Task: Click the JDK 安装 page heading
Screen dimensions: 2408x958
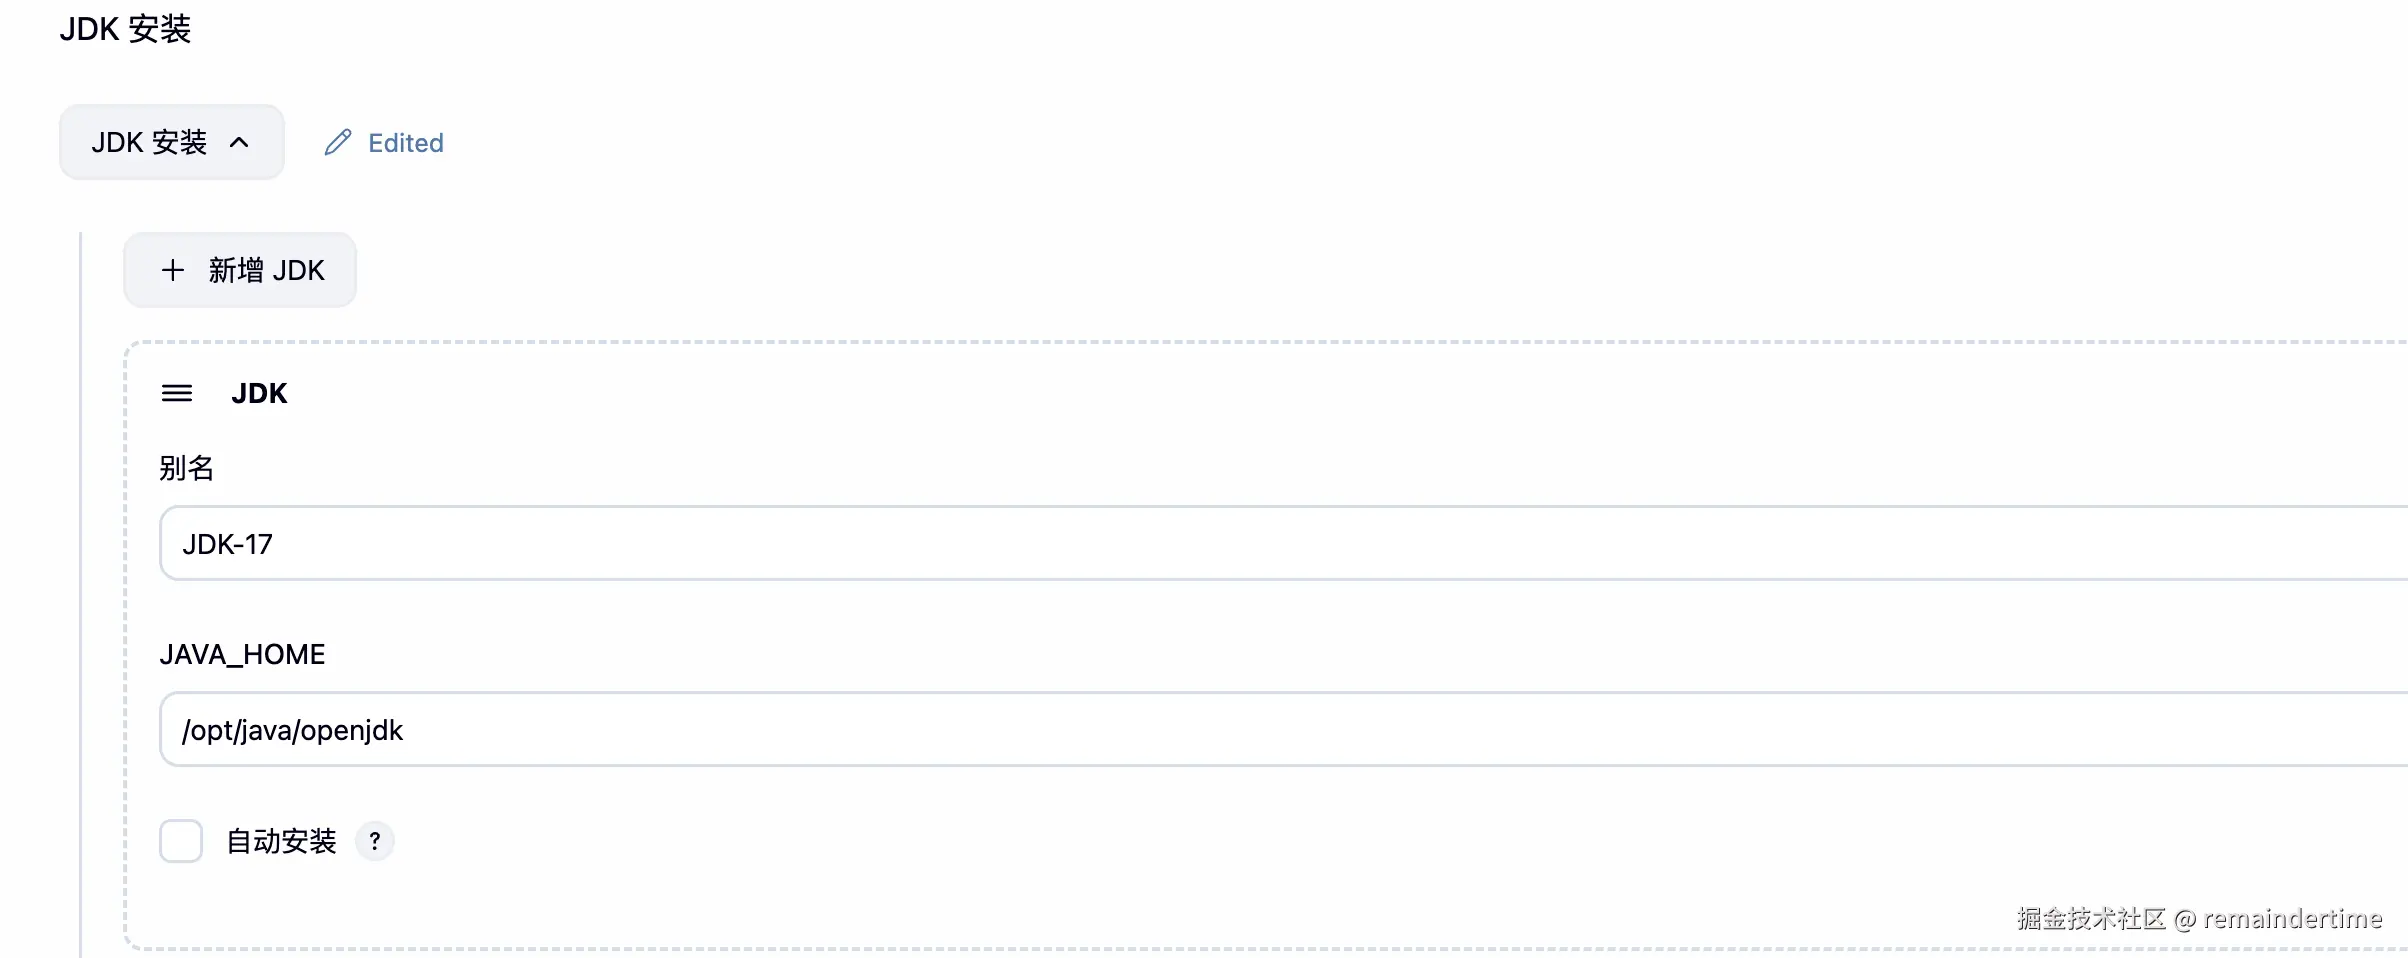Action: click(125, 29)
